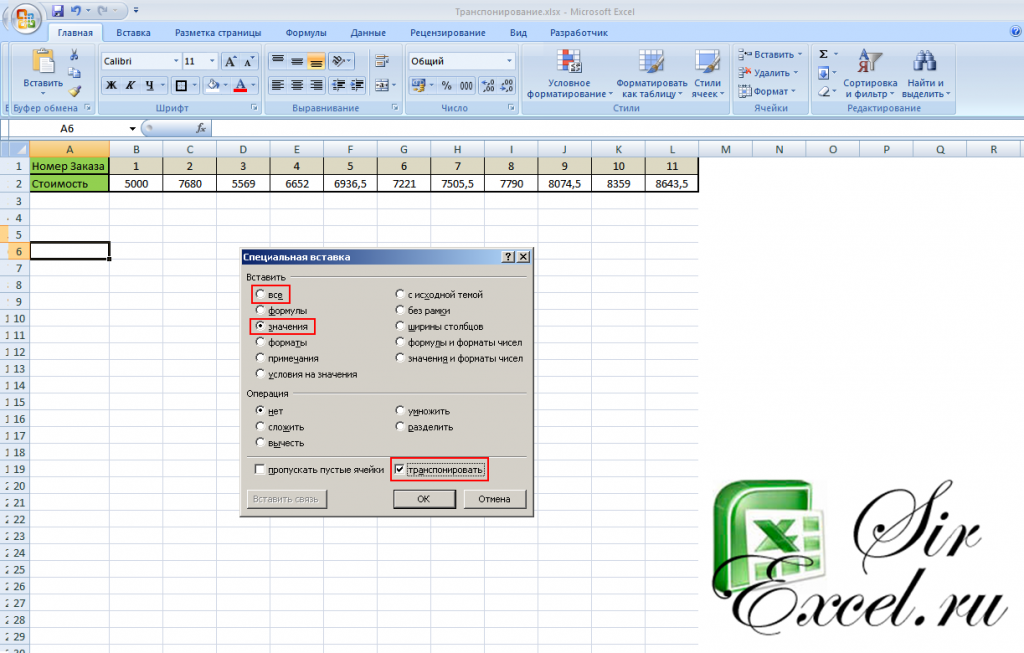
Task: Open Conditional Formatting (Условное форматирование)
Action: tap(569, 73)
